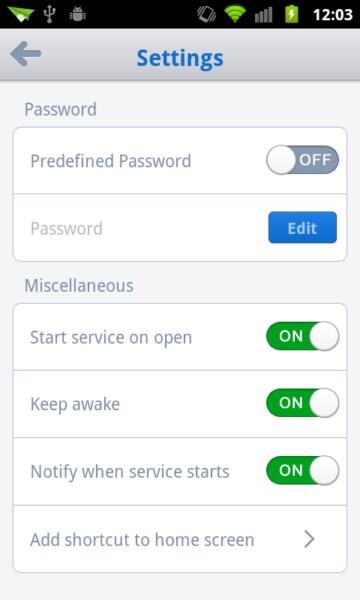Toggle Notify when service starts off
The width and height of the screenshot is (360, 600).
pyautogui.click(x=302, y=470)
